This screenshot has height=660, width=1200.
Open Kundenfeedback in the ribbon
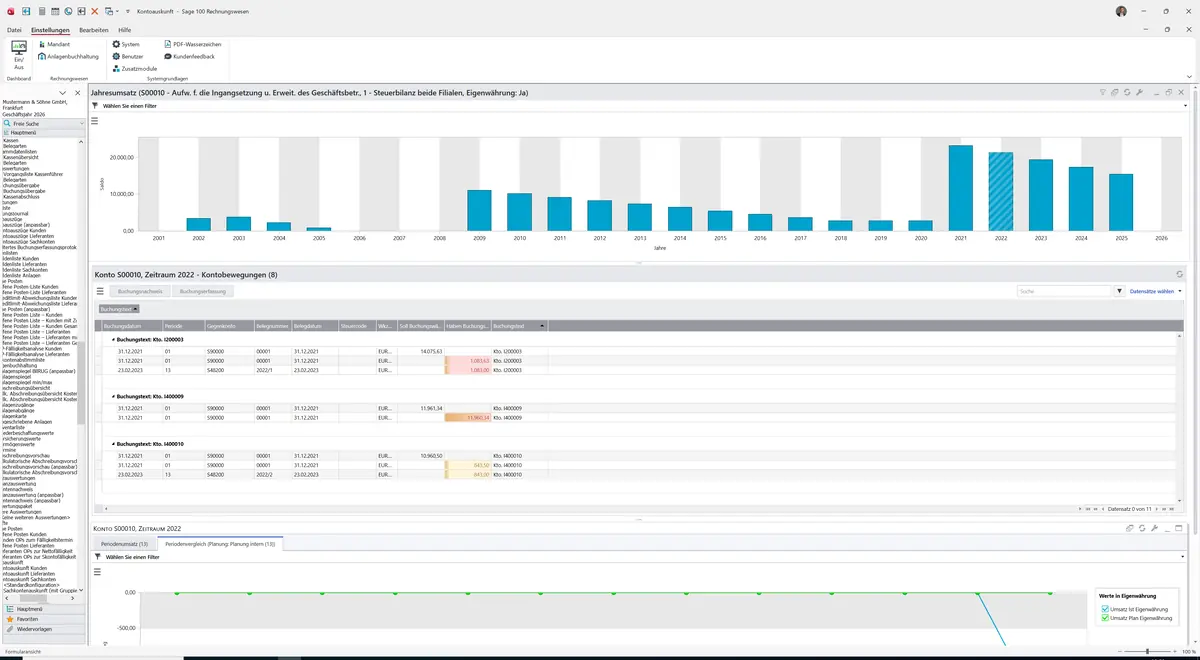pos(188,56)
